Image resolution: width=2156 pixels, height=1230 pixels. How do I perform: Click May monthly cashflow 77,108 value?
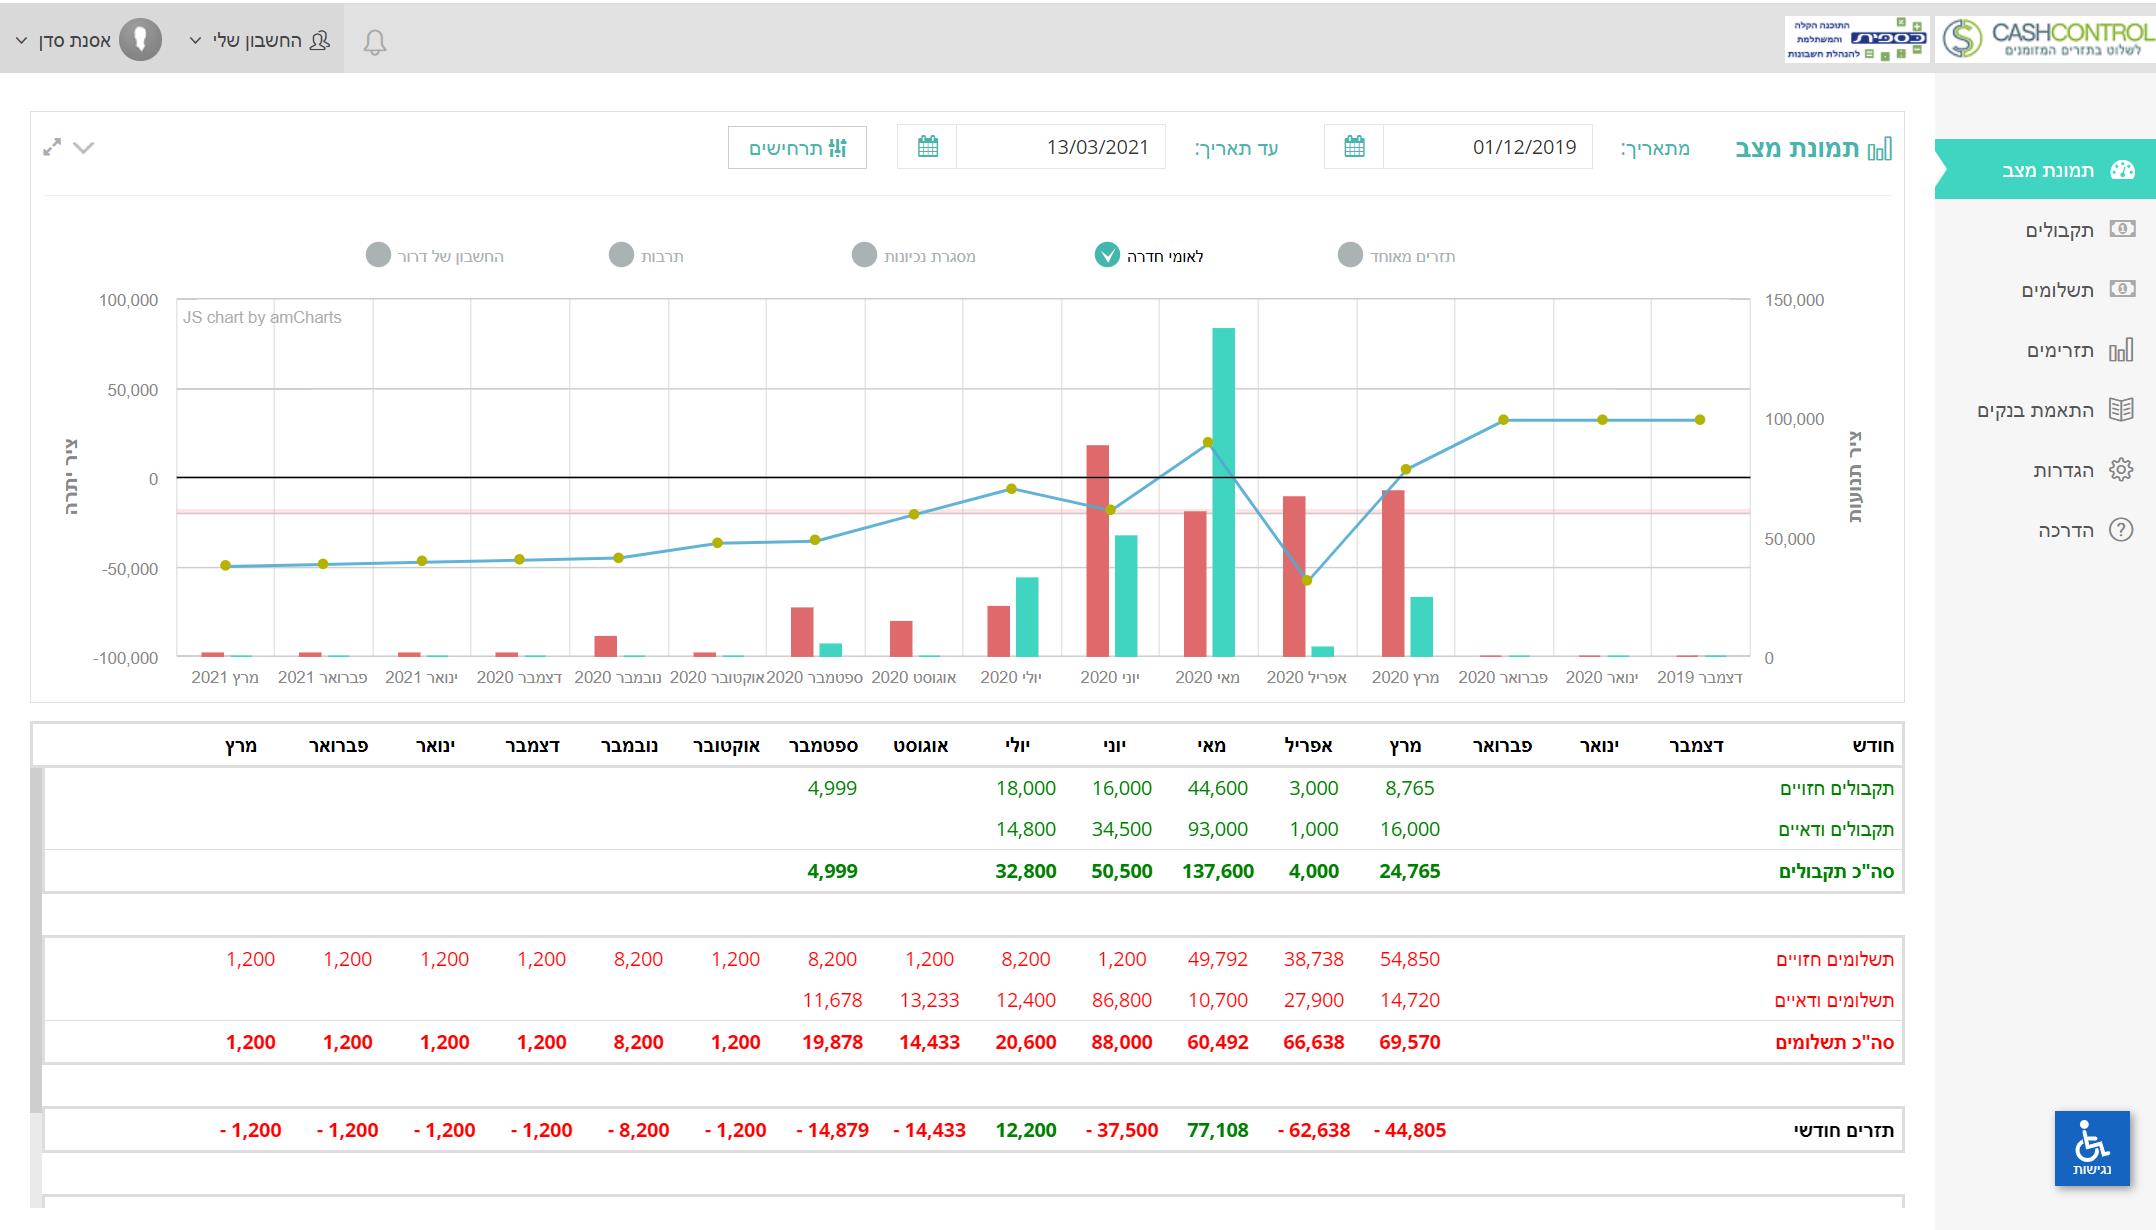pos(1217,1130)
